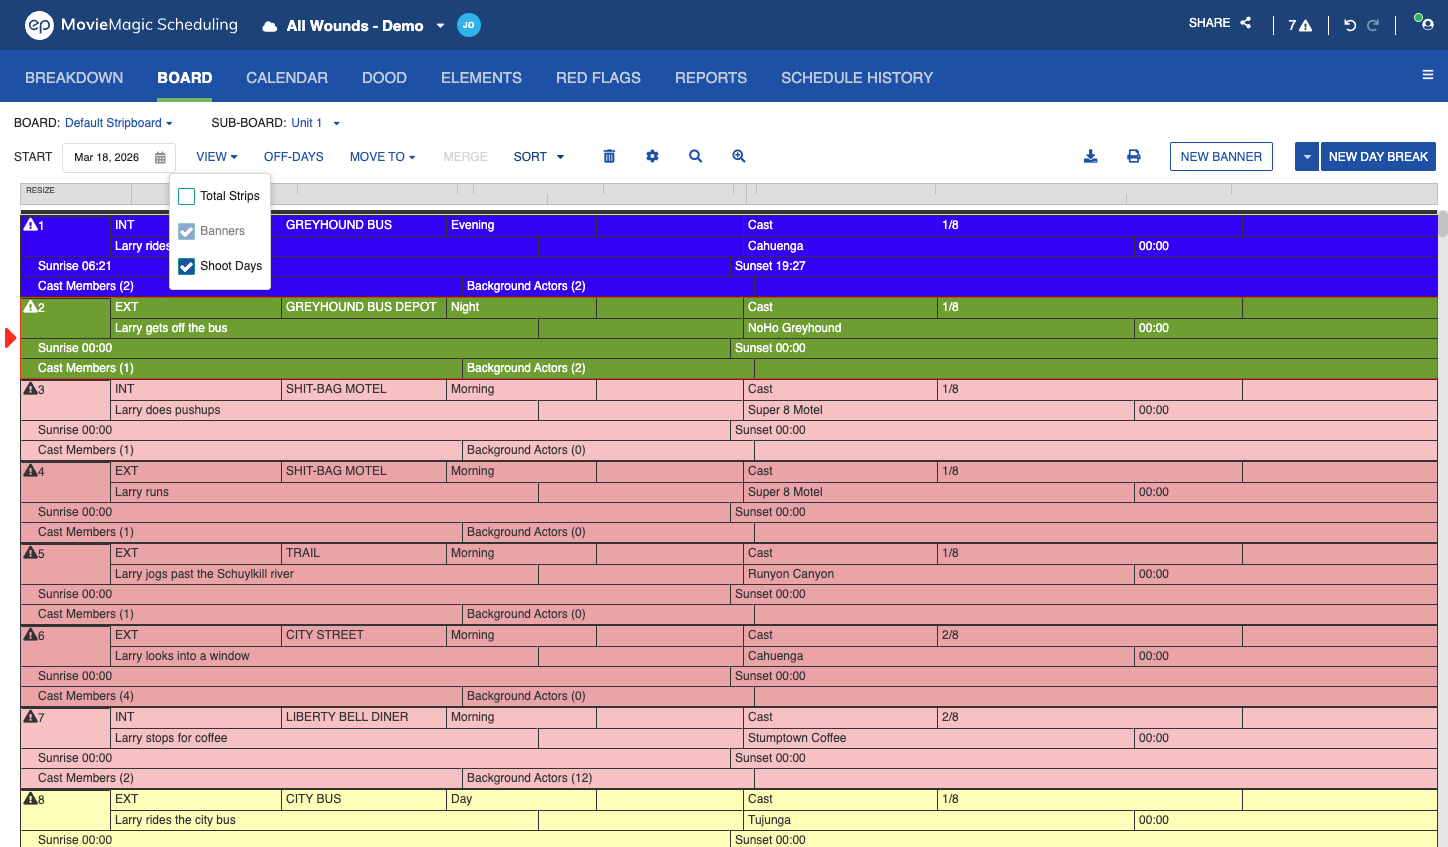
Task: Click warning icon on strip 5
Action: coord(30,553)
